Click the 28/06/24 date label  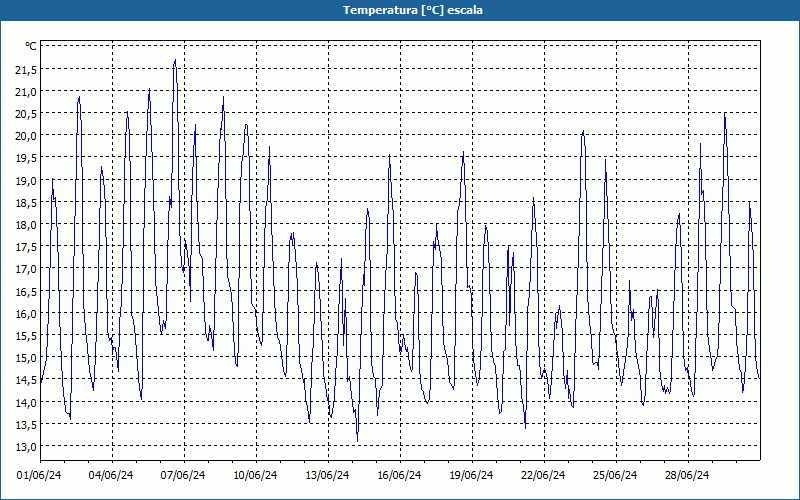tap(687, 475)
